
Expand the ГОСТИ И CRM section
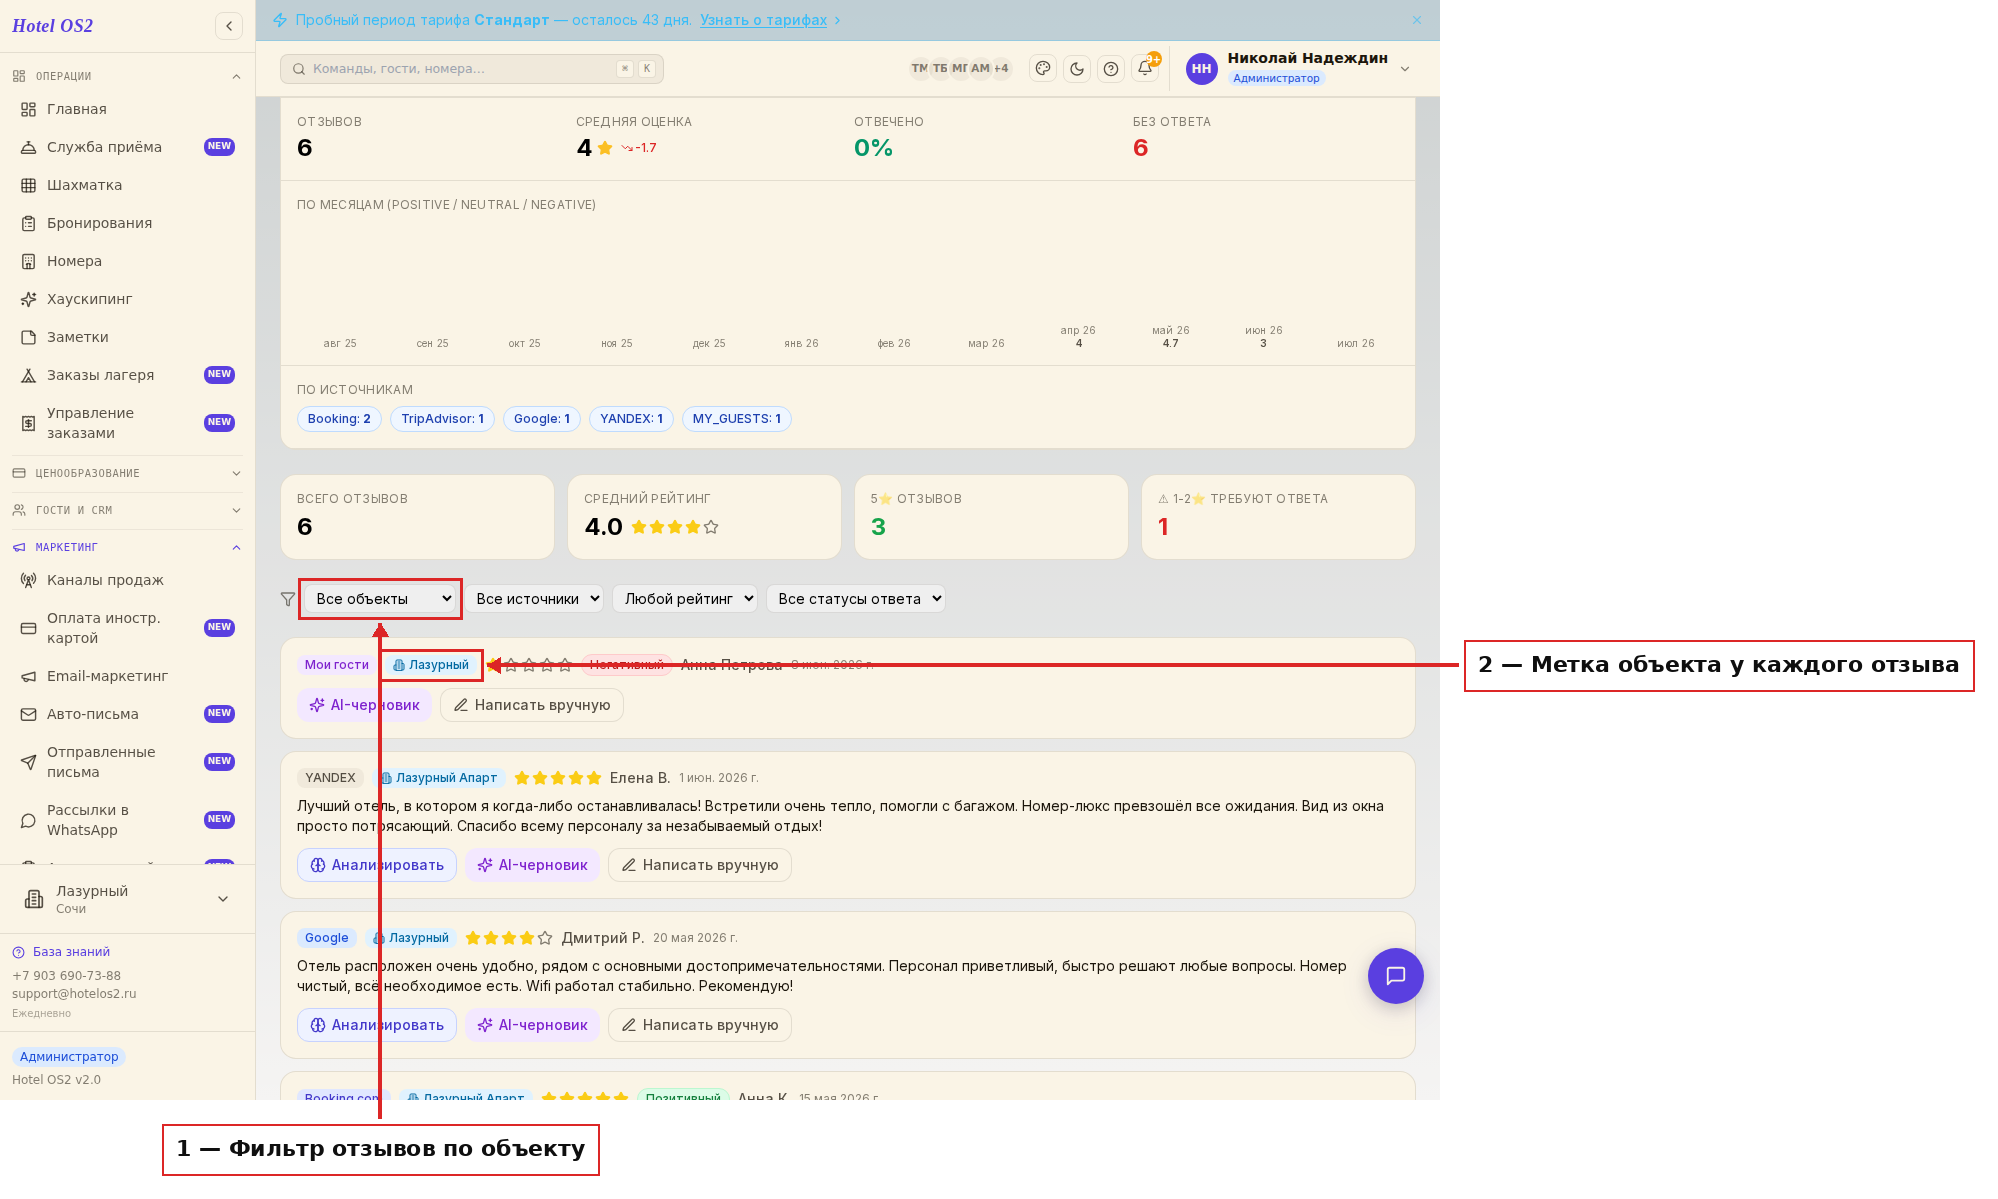[x=127, y=510]
